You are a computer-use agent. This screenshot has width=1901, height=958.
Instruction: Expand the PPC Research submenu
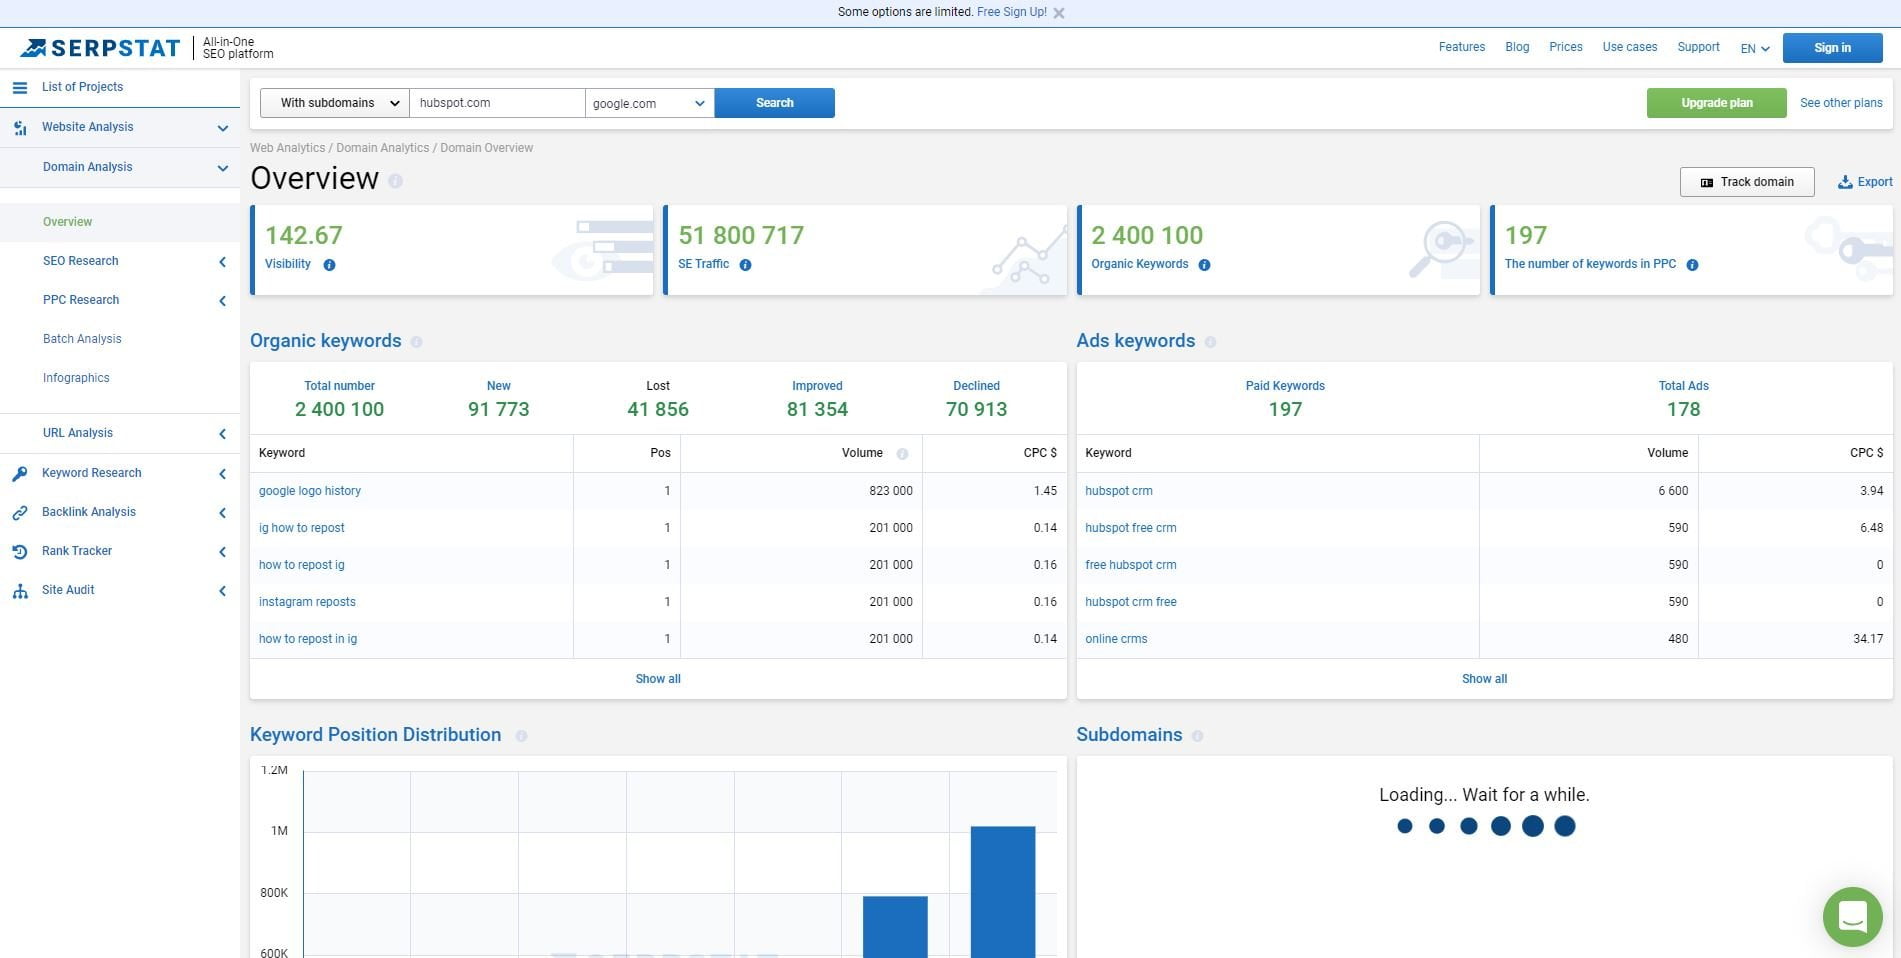(x=222, y=301)
